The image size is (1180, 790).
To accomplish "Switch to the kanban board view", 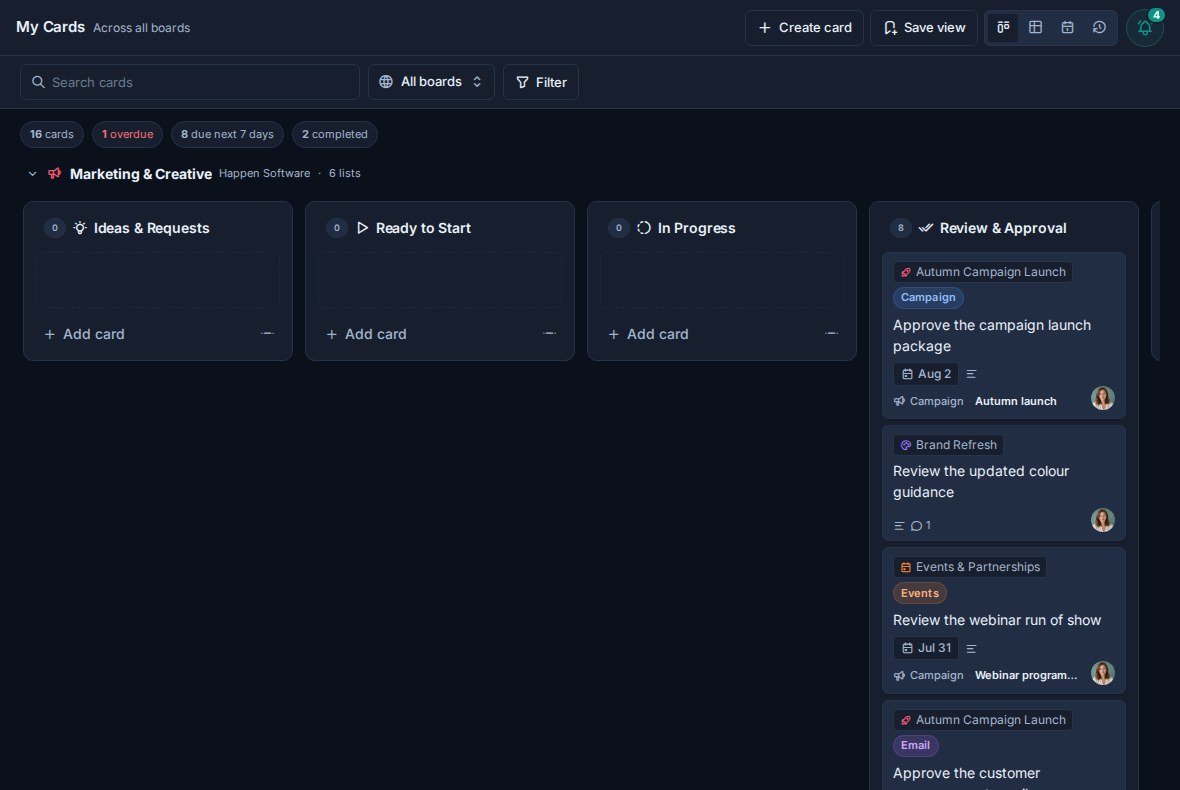I will tap(1003, 28).
